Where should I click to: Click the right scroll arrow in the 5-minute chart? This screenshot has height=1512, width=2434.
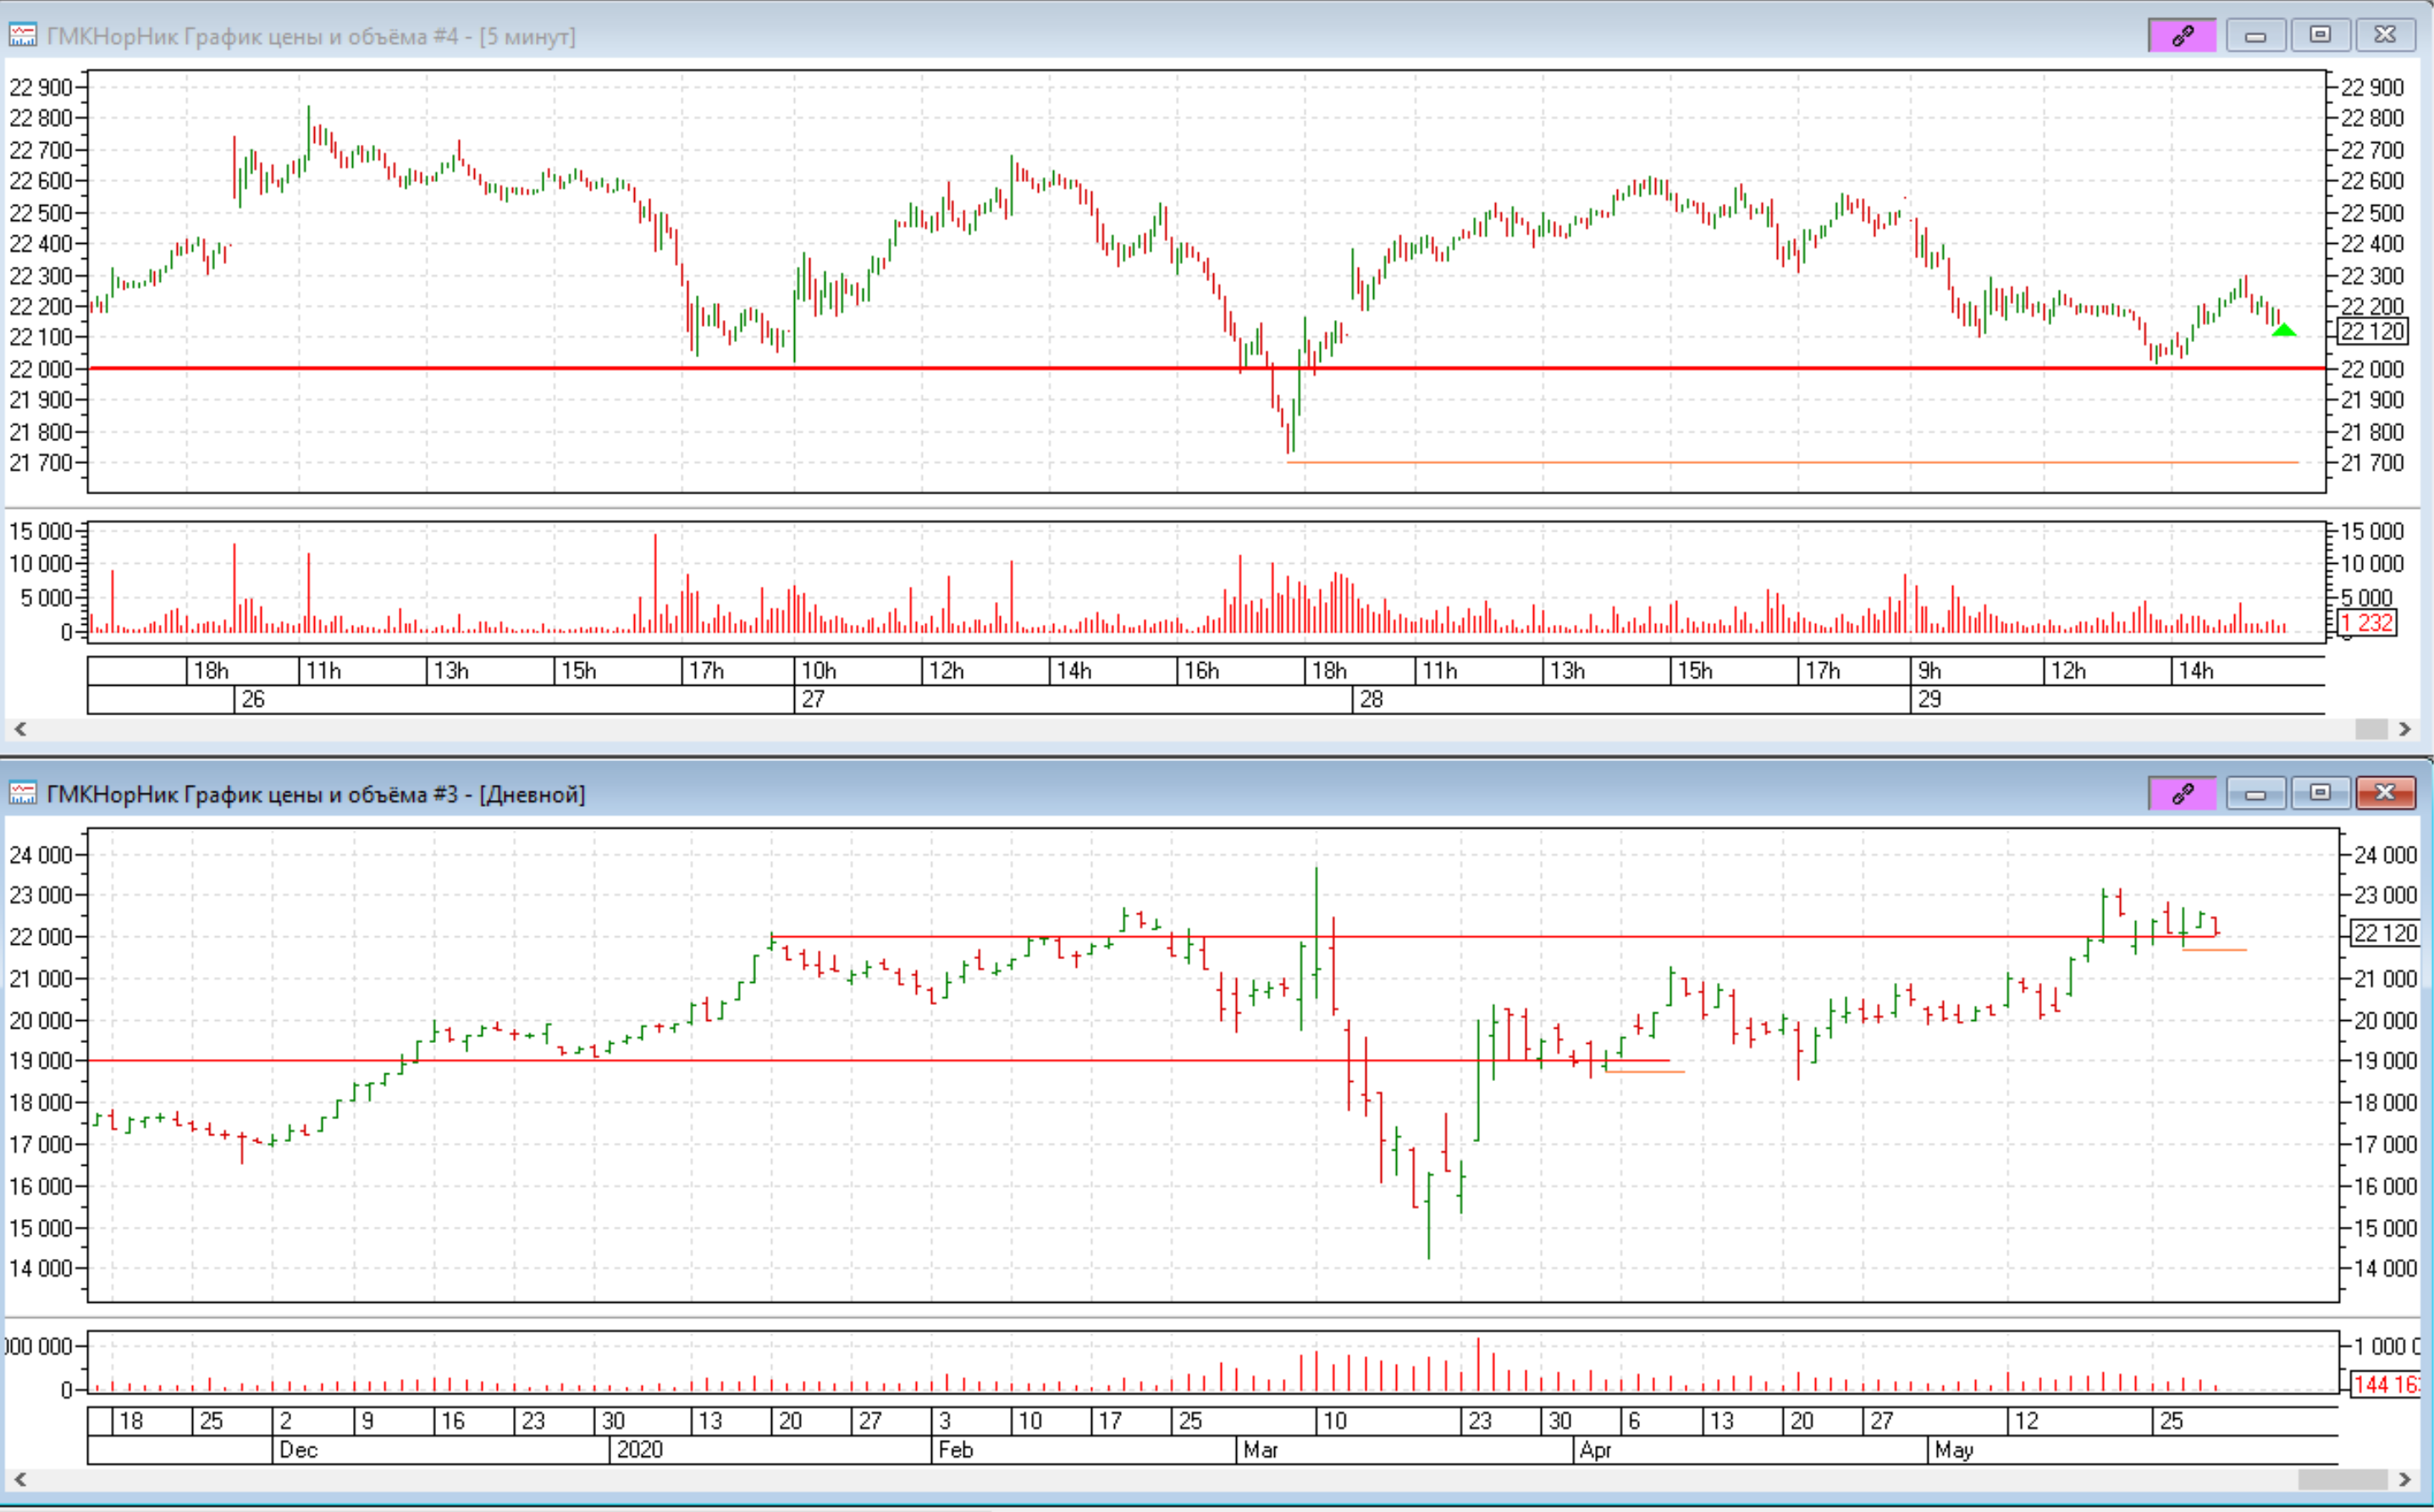[2405, 729]
